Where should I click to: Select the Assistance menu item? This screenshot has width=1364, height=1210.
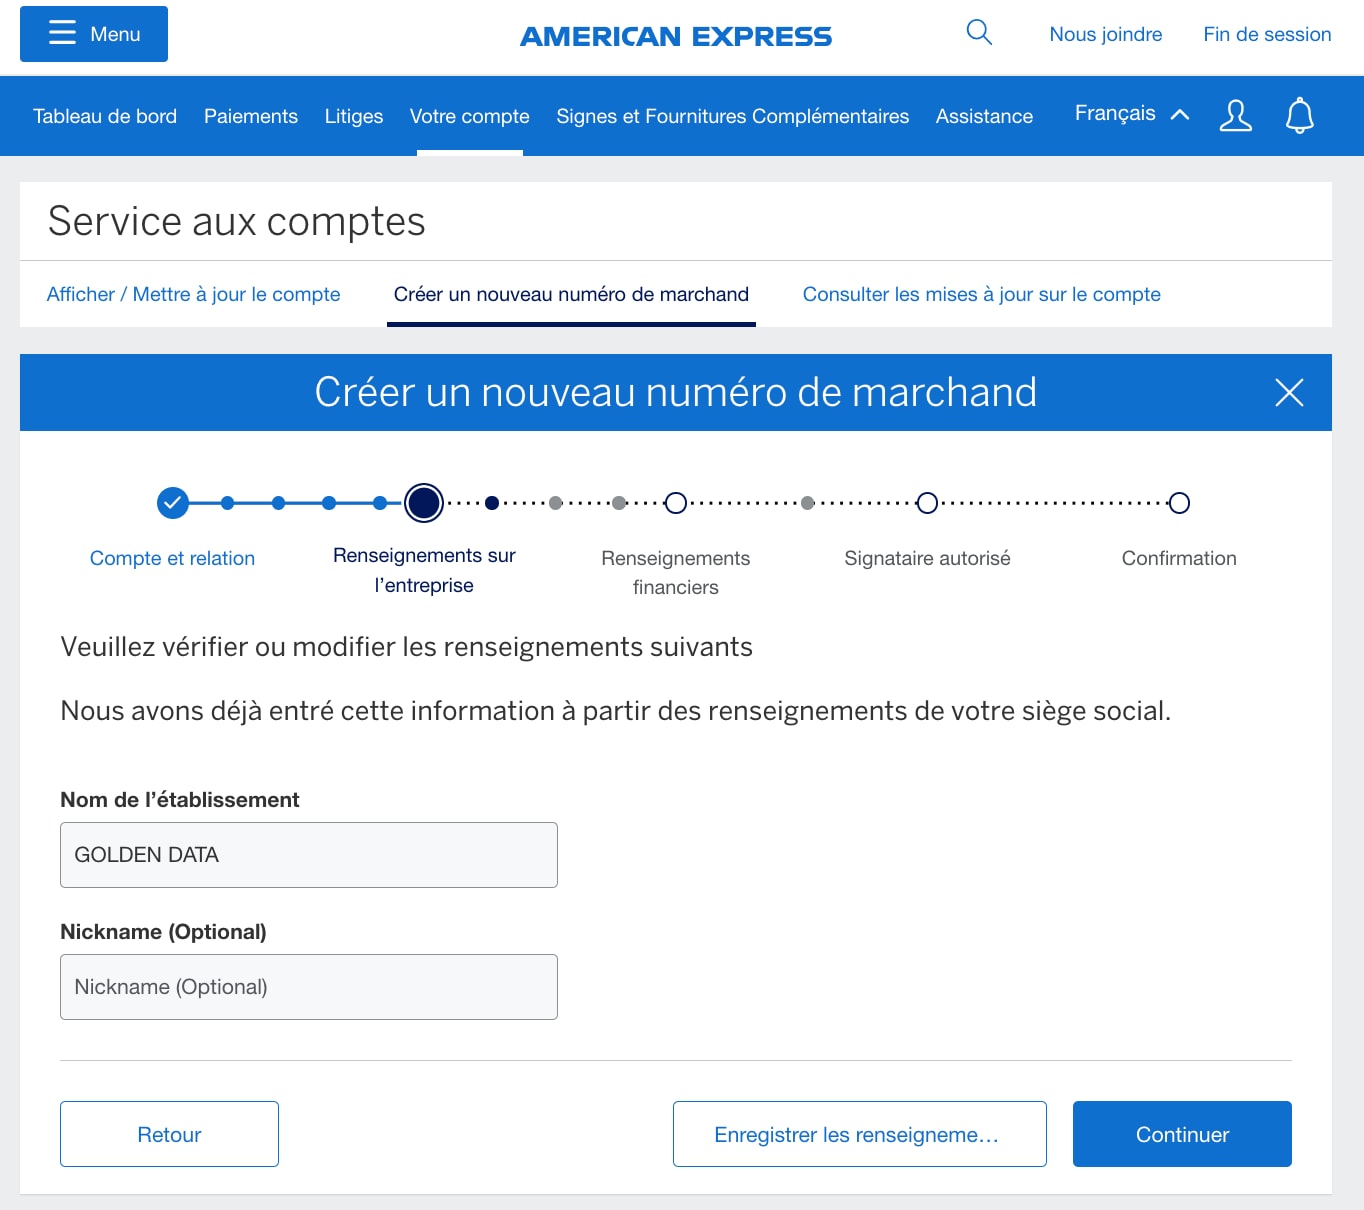(983, 116)
